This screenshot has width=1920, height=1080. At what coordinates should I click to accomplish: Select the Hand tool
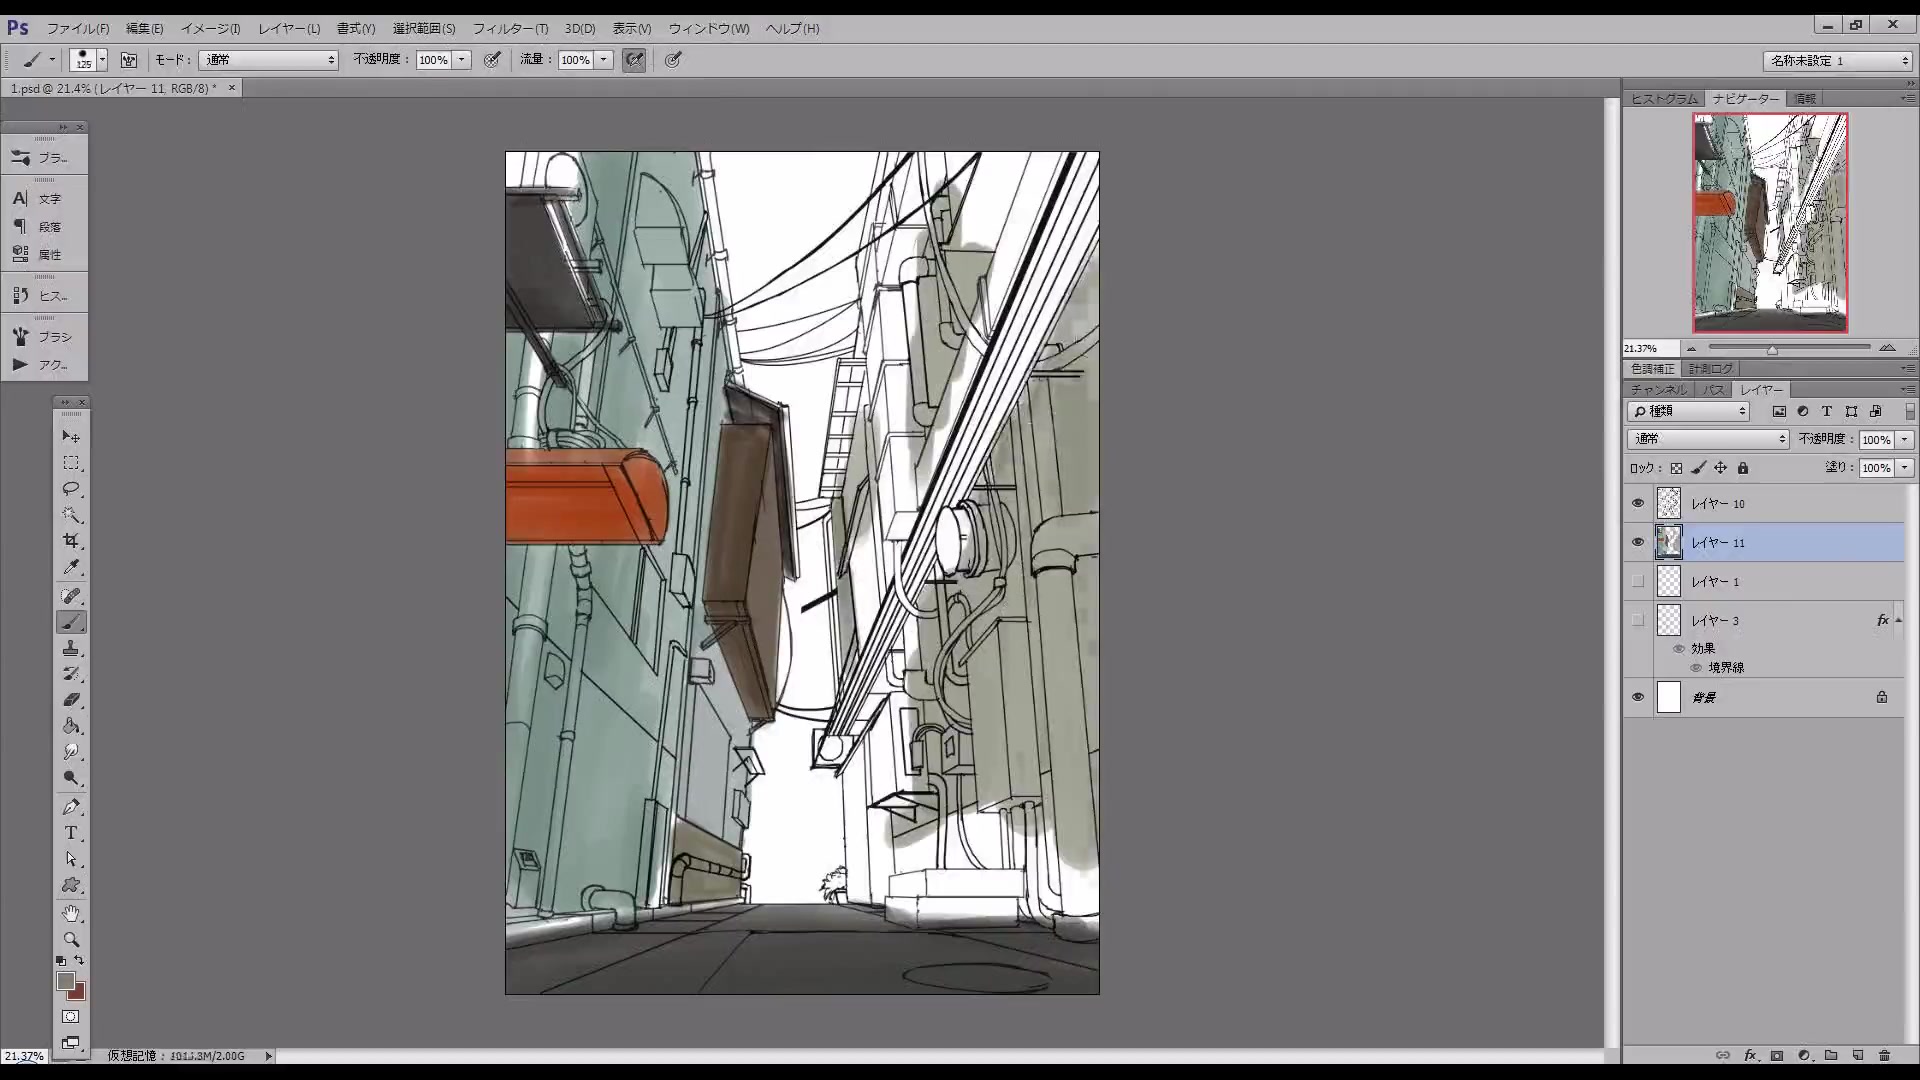point(71,913)
